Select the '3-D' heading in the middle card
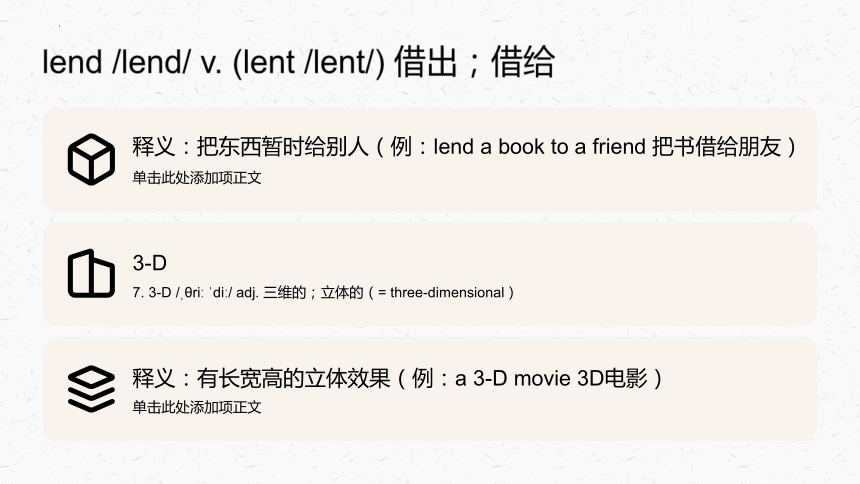The width and height of the screenshot is (860, 484). pos(149,263)
